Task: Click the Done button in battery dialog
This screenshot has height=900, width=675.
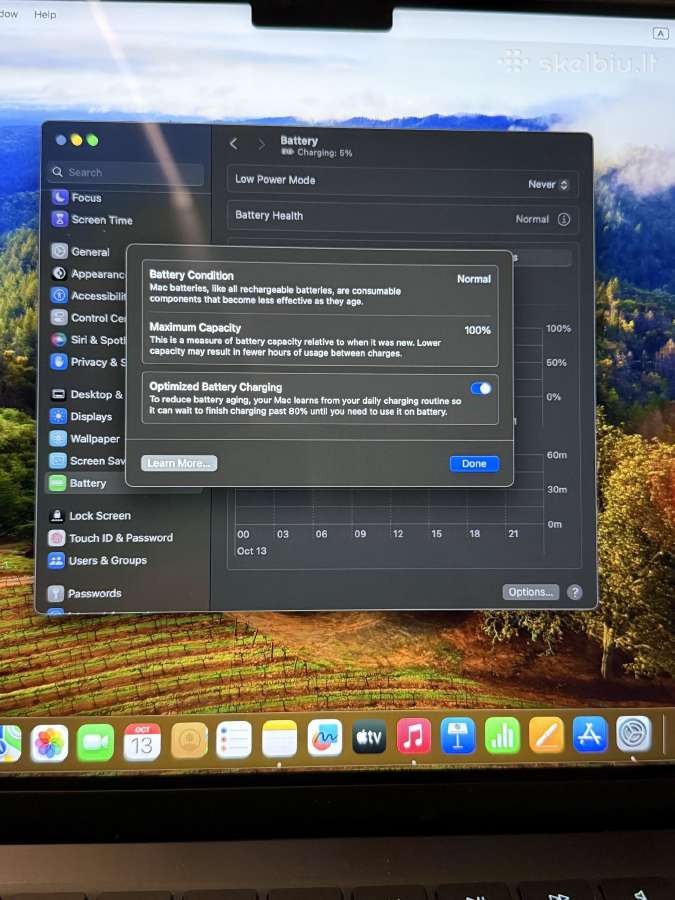Action: (474, 463)
